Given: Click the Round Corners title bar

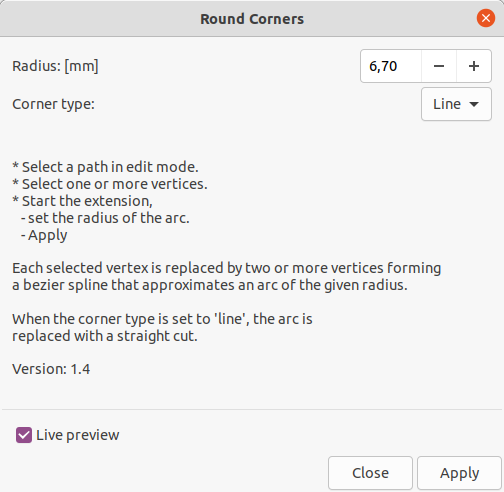Looking at the screenshot, I should 252,19.
